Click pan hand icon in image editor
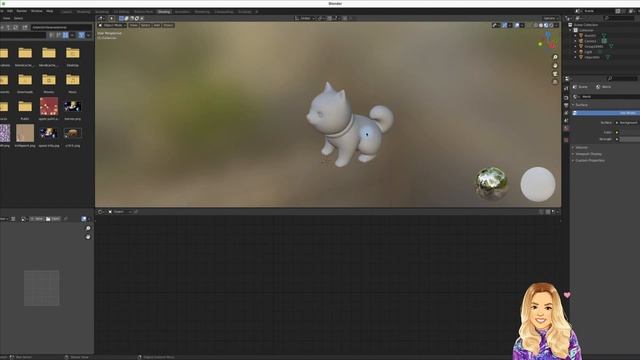 [88, 237]
